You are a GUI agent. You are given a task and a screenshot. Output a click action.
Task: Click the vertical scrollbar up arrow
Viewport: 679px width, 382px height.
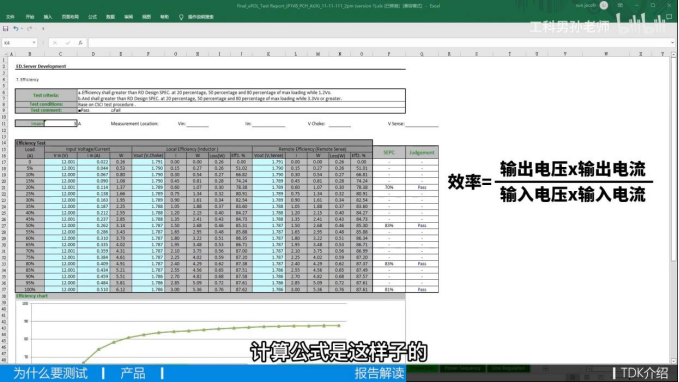tap(673, 55)
